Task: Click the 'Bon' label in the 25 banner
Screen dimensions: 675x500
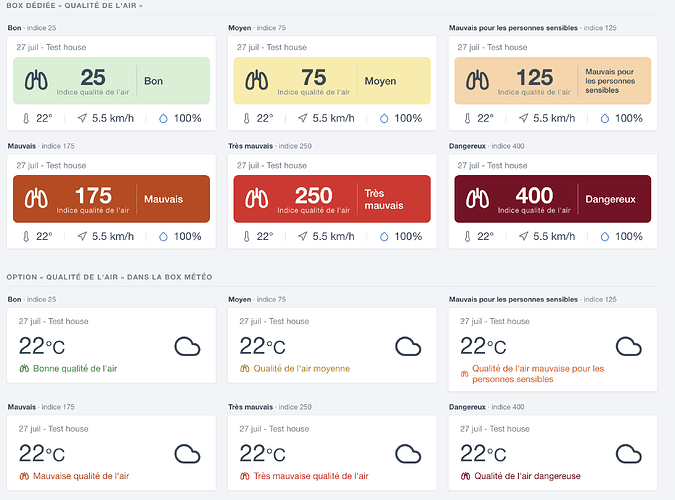Action: coord(154,81)
